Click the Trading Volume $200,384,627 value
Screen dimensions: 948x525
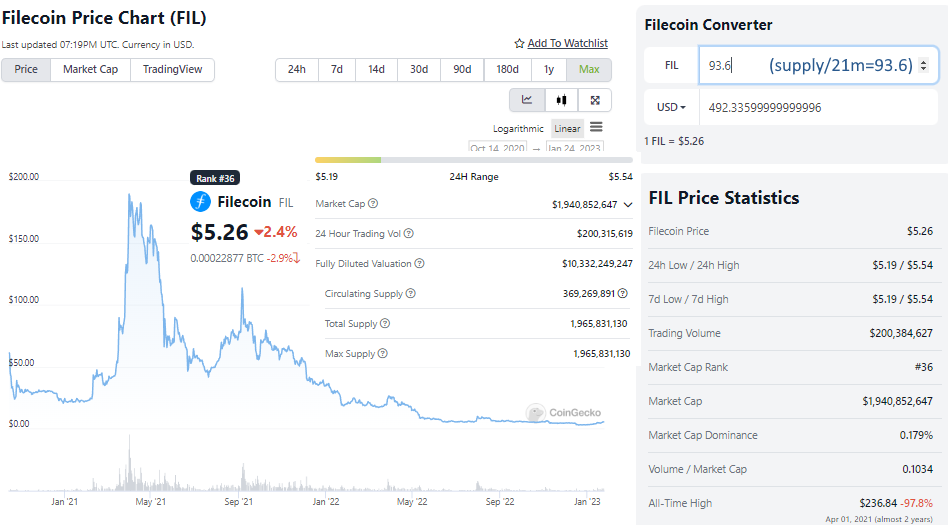coord(901,333)
